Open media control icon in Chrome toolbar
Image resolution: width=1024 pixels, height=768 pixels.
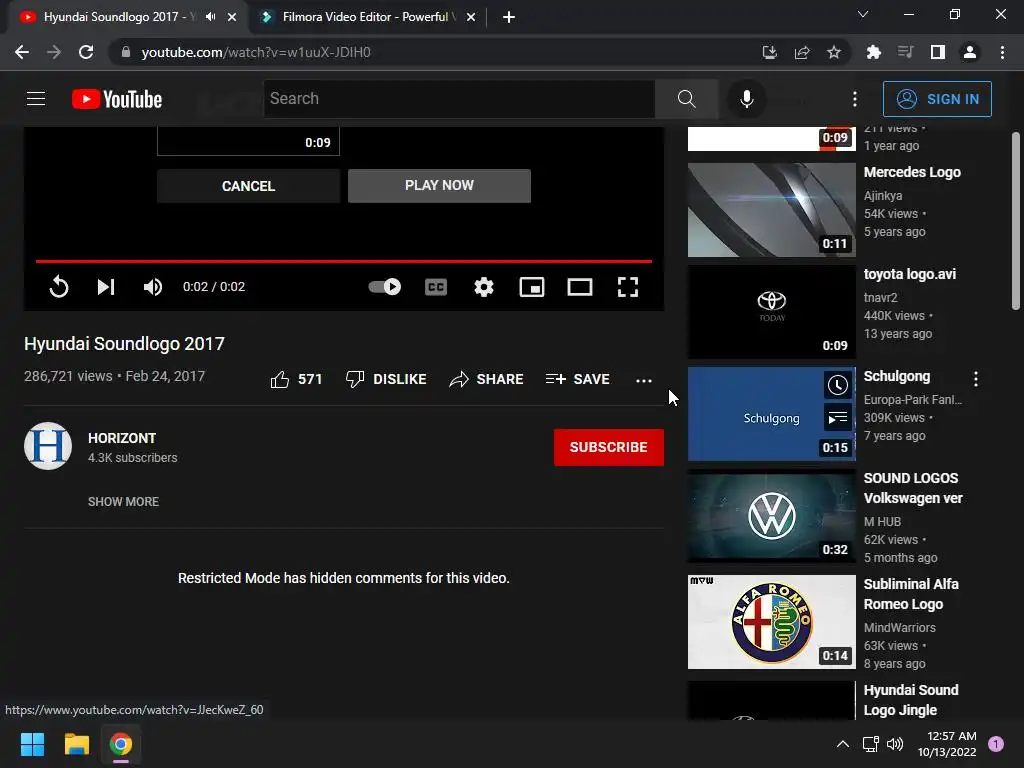tap(905, 52)
